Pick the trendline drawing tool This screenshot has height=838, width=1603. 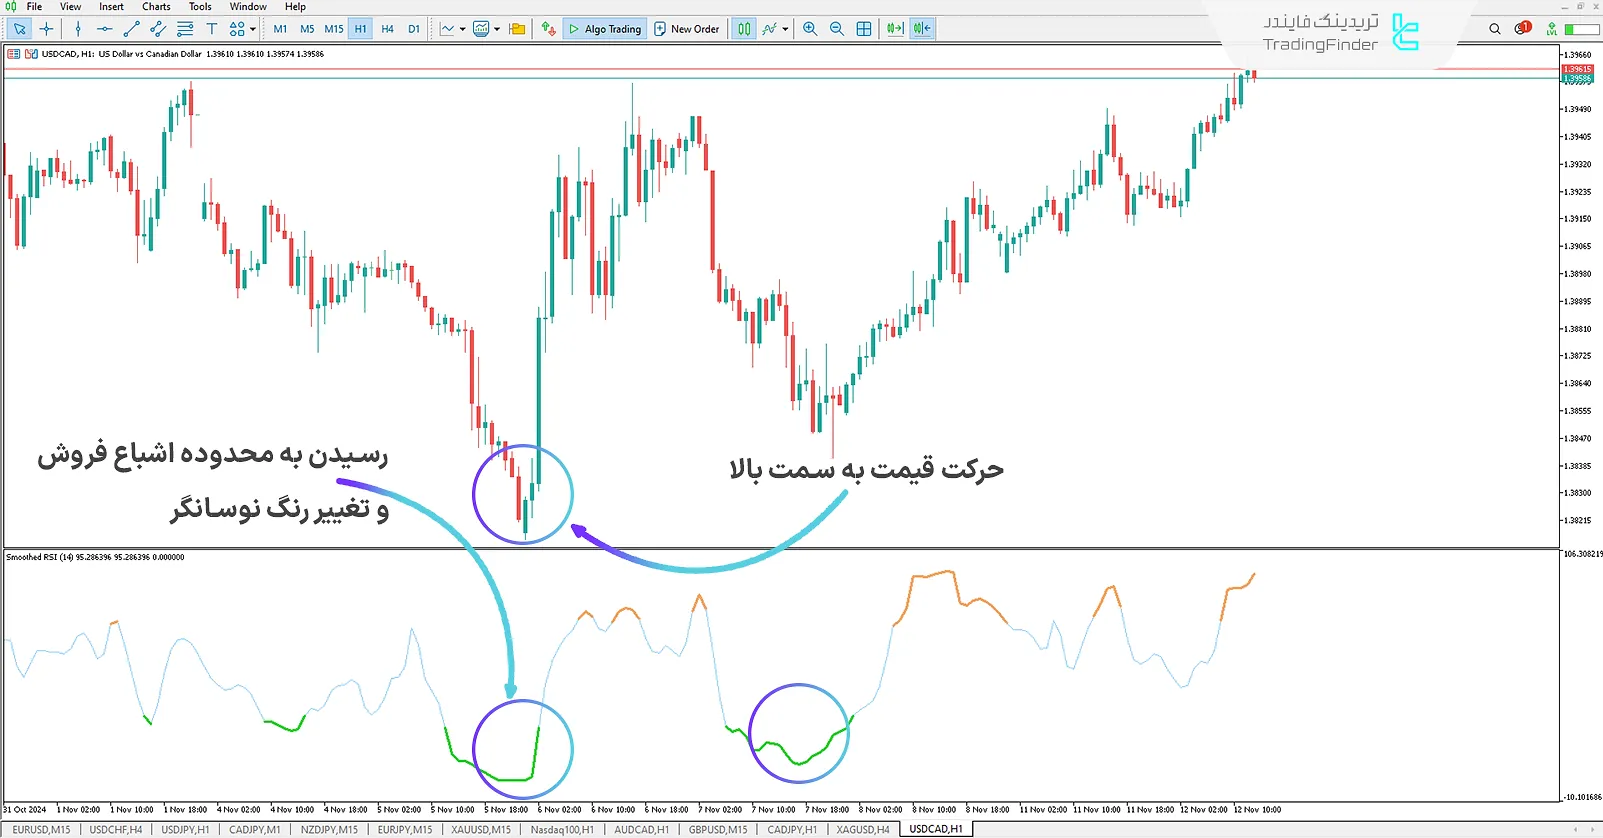pos(131,29)
